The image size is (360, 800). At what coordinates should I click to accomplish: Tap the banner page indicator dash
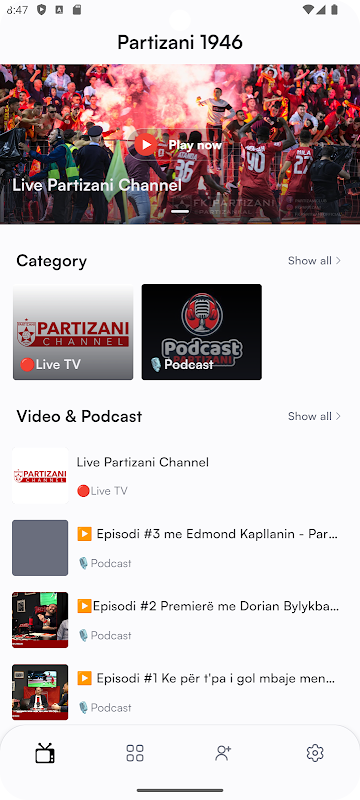click(x=180, y=211)
